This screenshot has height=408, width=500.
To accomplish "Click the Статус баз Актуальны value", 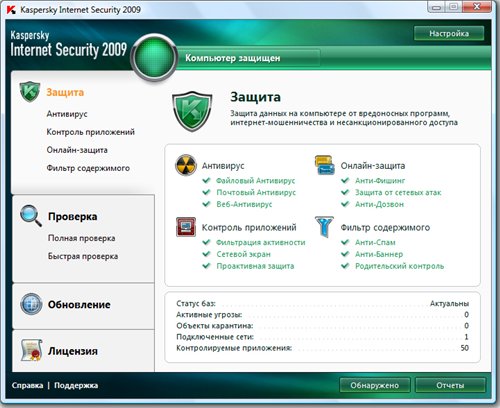I will 449,303.
